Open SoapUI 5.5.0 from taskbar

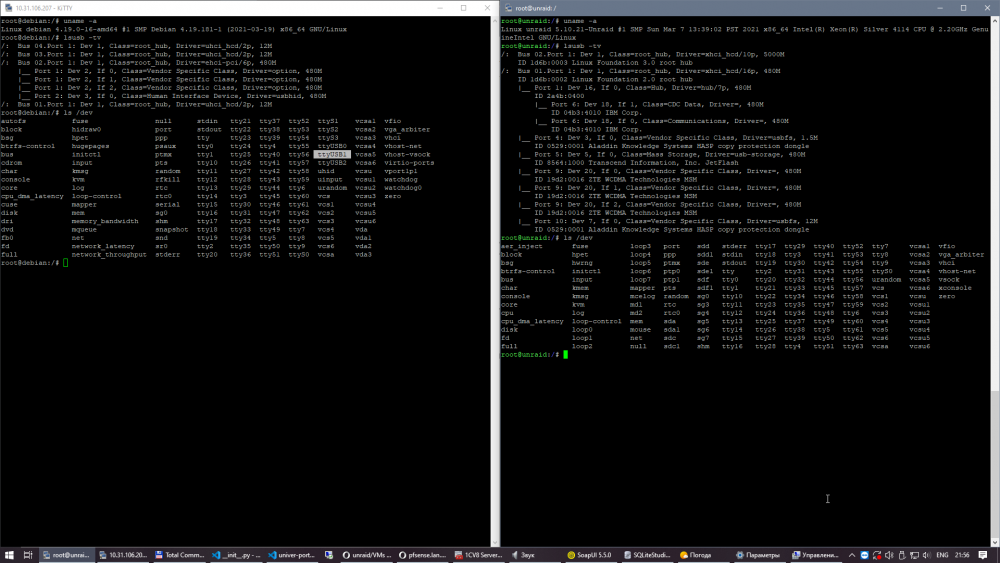pos(590,555)
